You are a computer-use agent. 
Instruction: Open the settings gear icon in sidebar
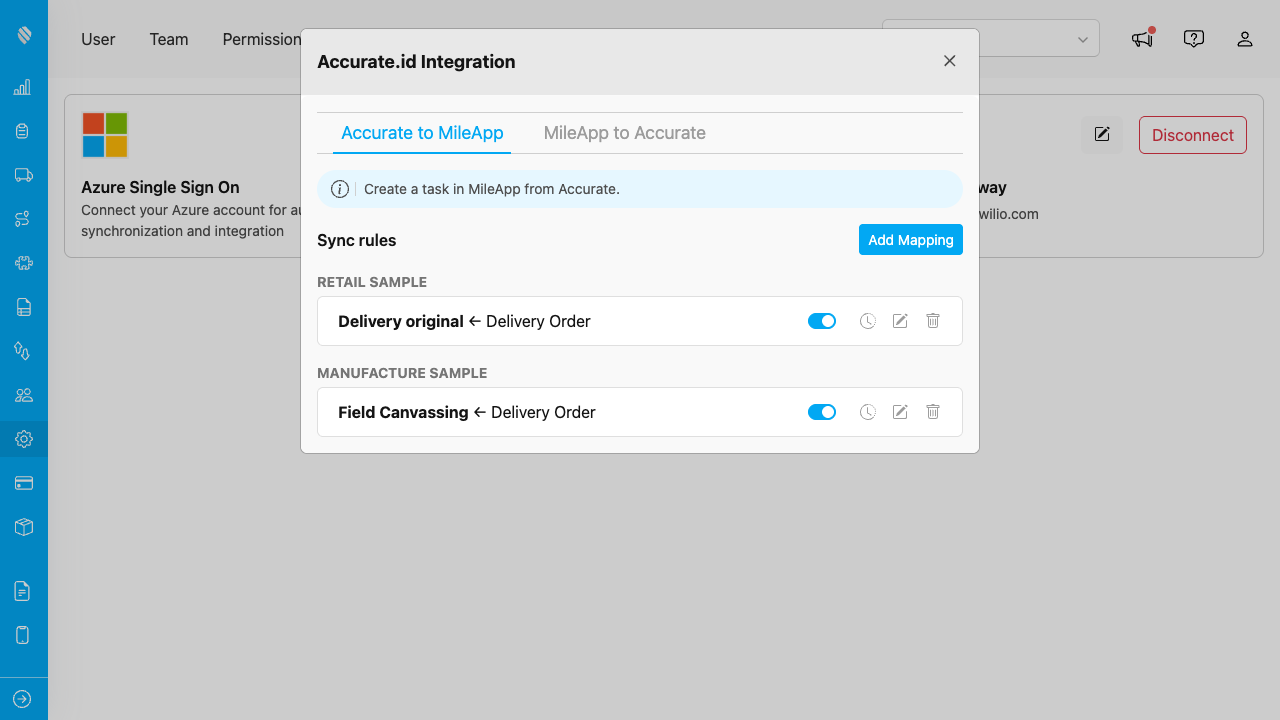[23, 439]
